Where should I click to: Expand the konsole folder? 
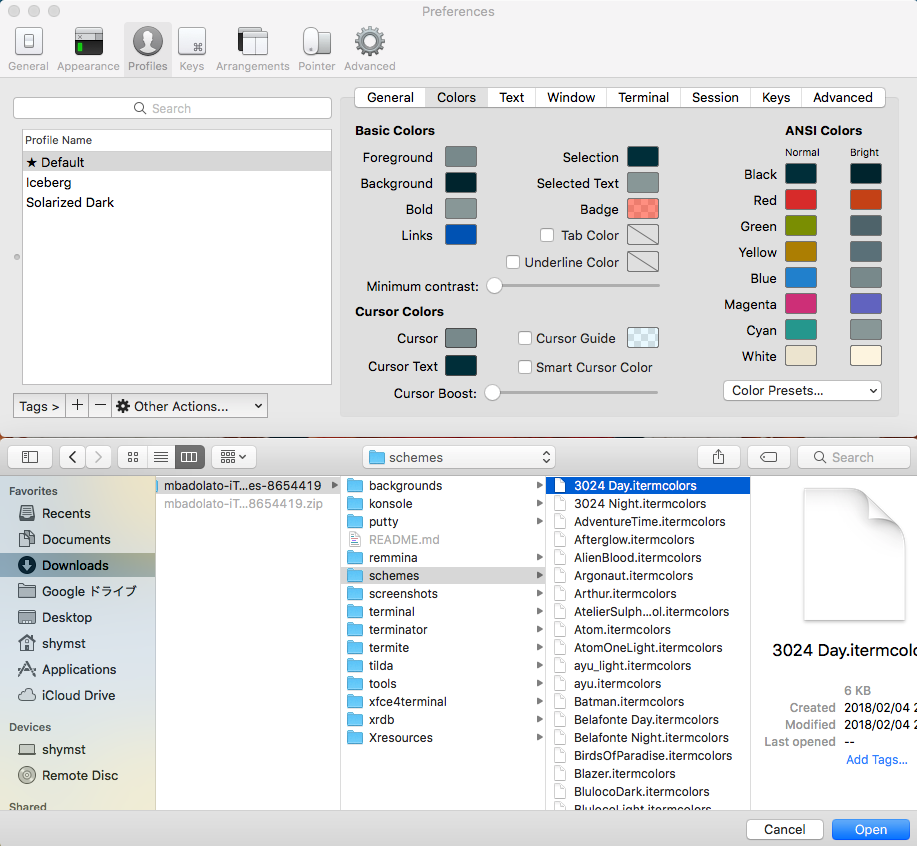(539, 503)
